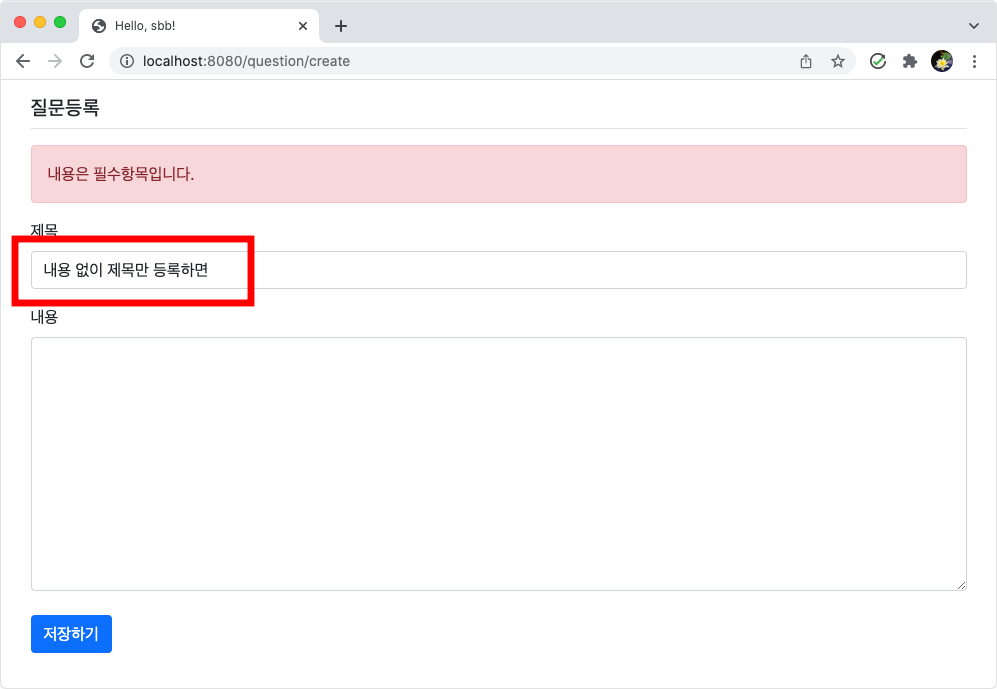This screenshot has width=997, height=689.
Task: Click the red macOS close window button
Action: pos(20,22)
